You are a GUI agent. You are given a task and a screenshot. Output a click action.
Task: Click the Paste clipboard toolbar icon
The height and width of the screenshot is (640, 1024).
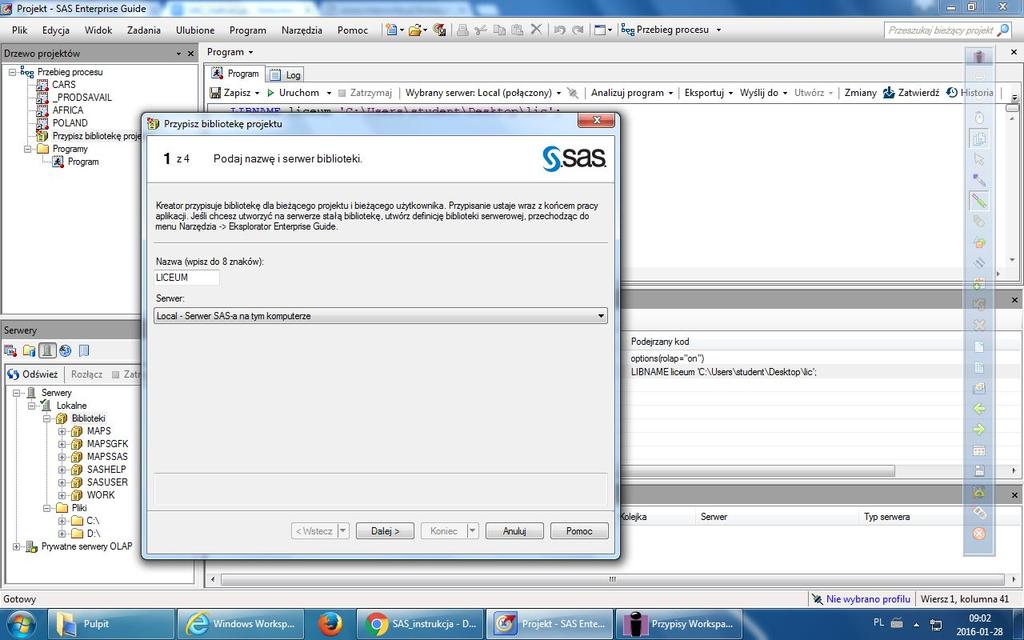click(x=517, y=30)
